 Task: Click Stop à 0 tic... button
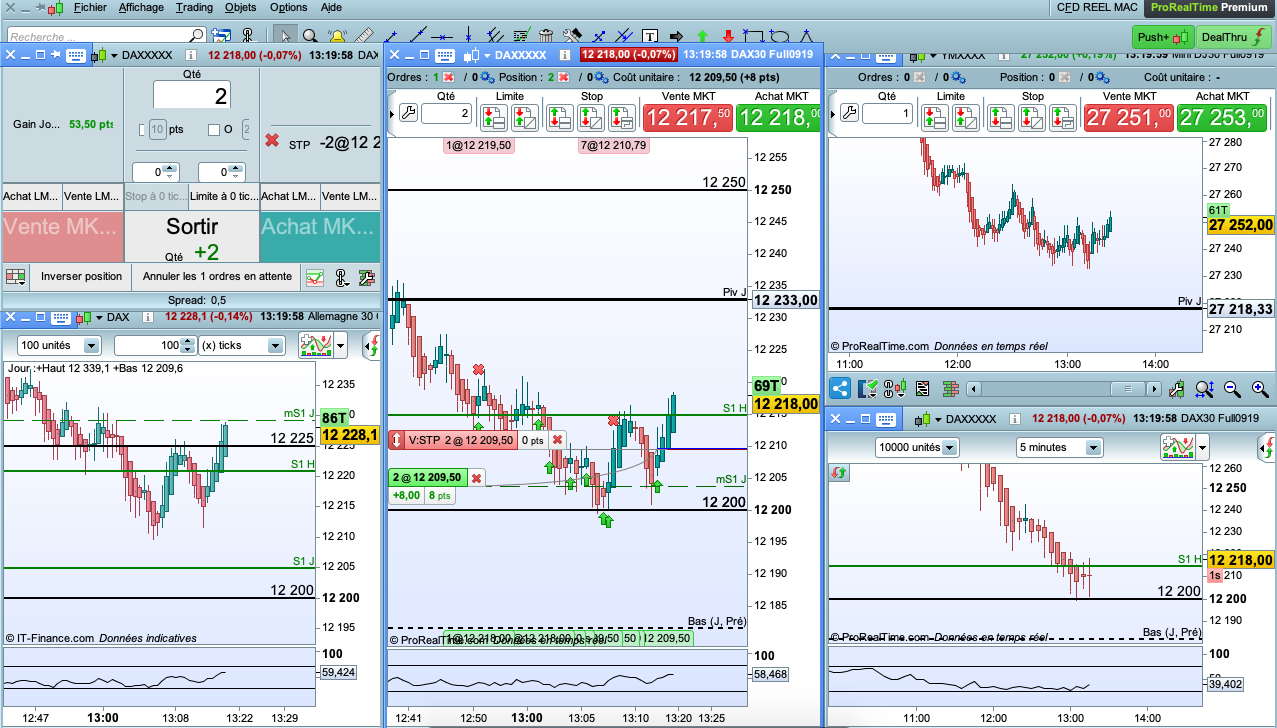(155, 196)
